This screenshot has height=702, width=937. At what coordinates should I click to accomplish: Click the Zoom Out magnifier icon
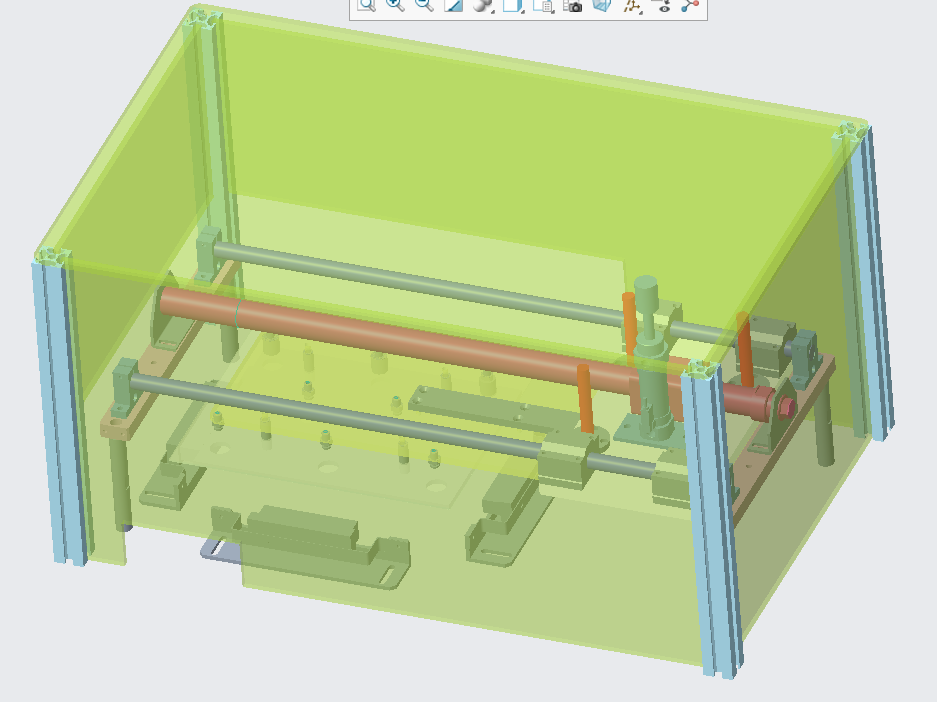424,5
